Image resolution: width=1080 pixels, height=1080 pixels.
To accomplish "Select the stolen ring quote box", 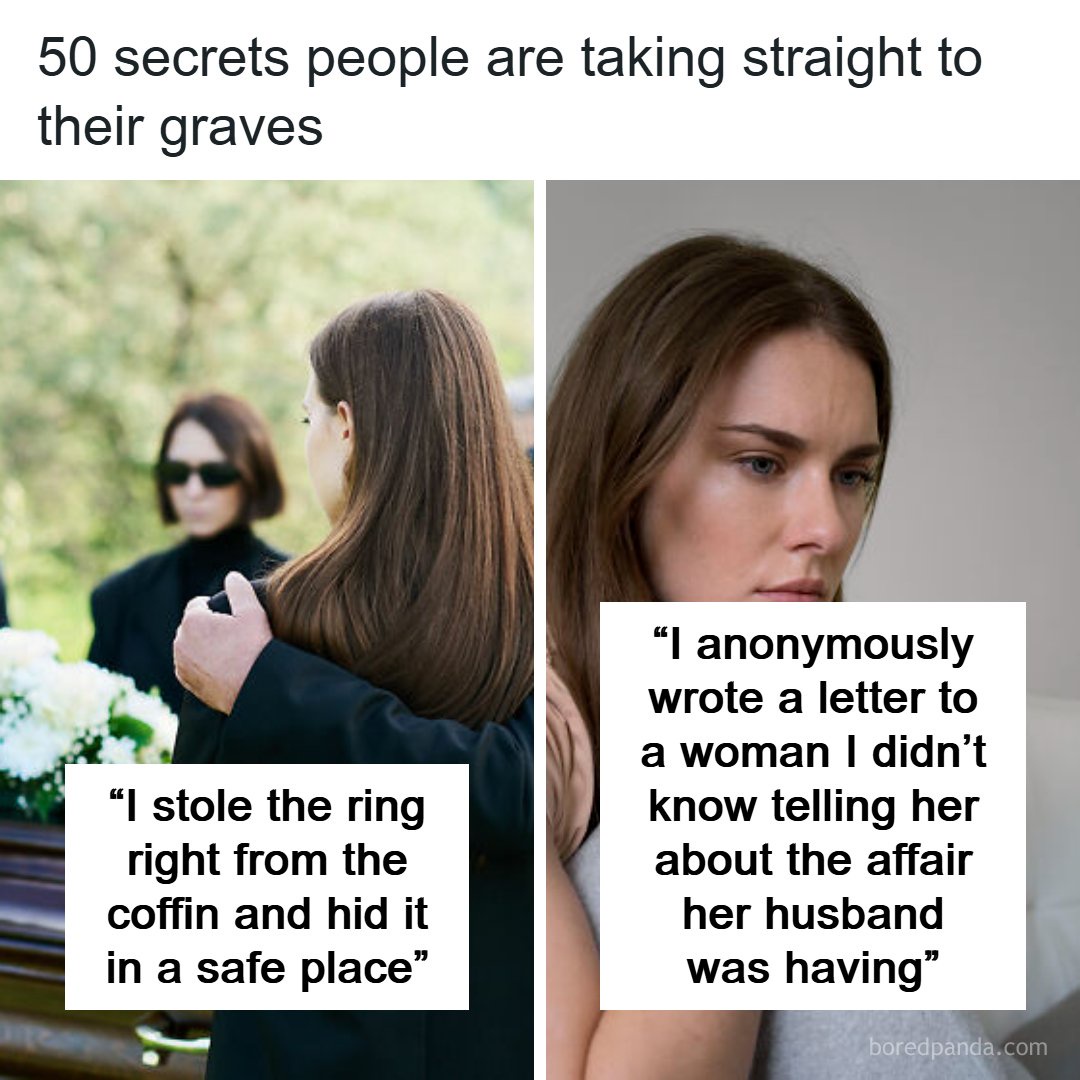I will tap(267, 886).
